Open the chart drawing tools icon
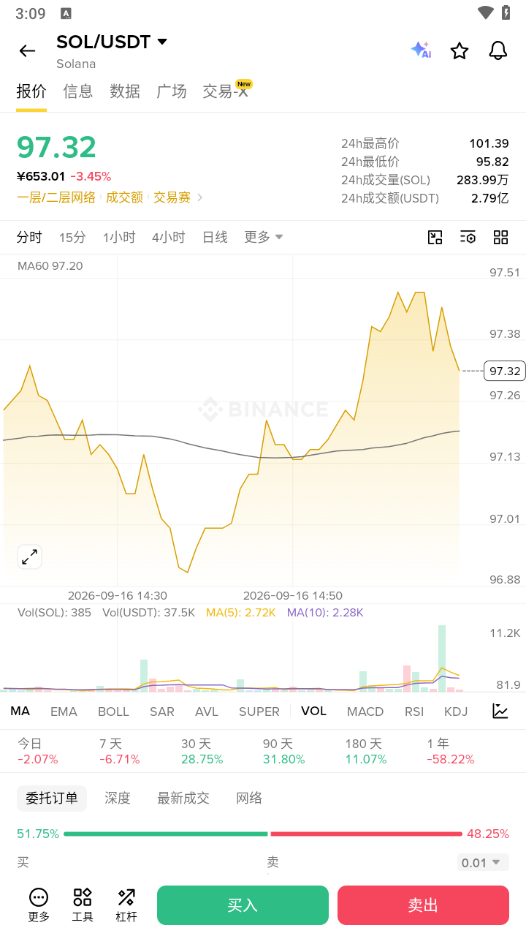This screenshot has height=936, width=526. (x=435, y=237)
